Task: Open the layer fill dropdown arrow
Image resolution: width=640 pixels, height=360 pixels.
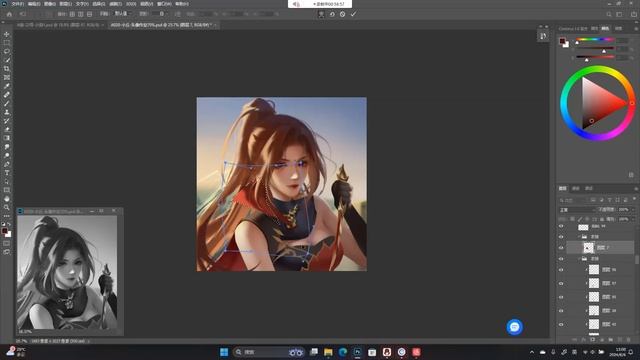Action: pos(633,219)
